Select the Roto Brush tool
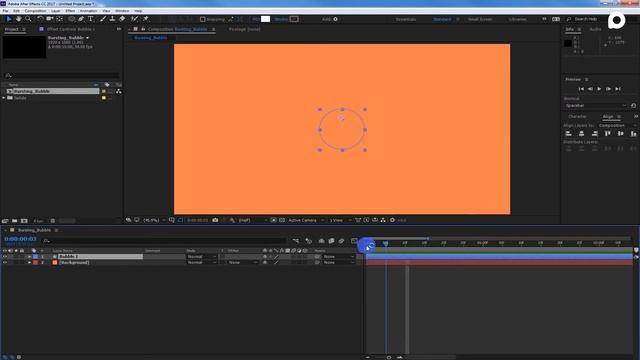 coord(134,19)
